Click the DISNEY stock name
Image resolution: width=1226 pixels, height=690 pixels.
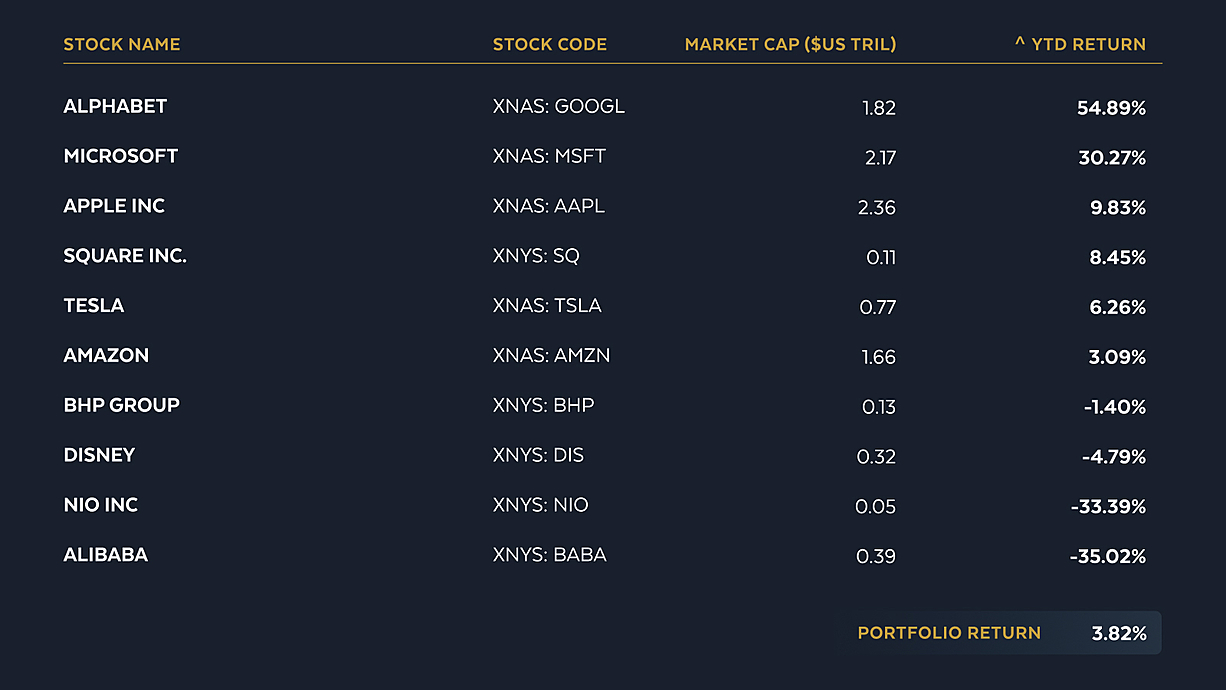[x=99, y=456]
